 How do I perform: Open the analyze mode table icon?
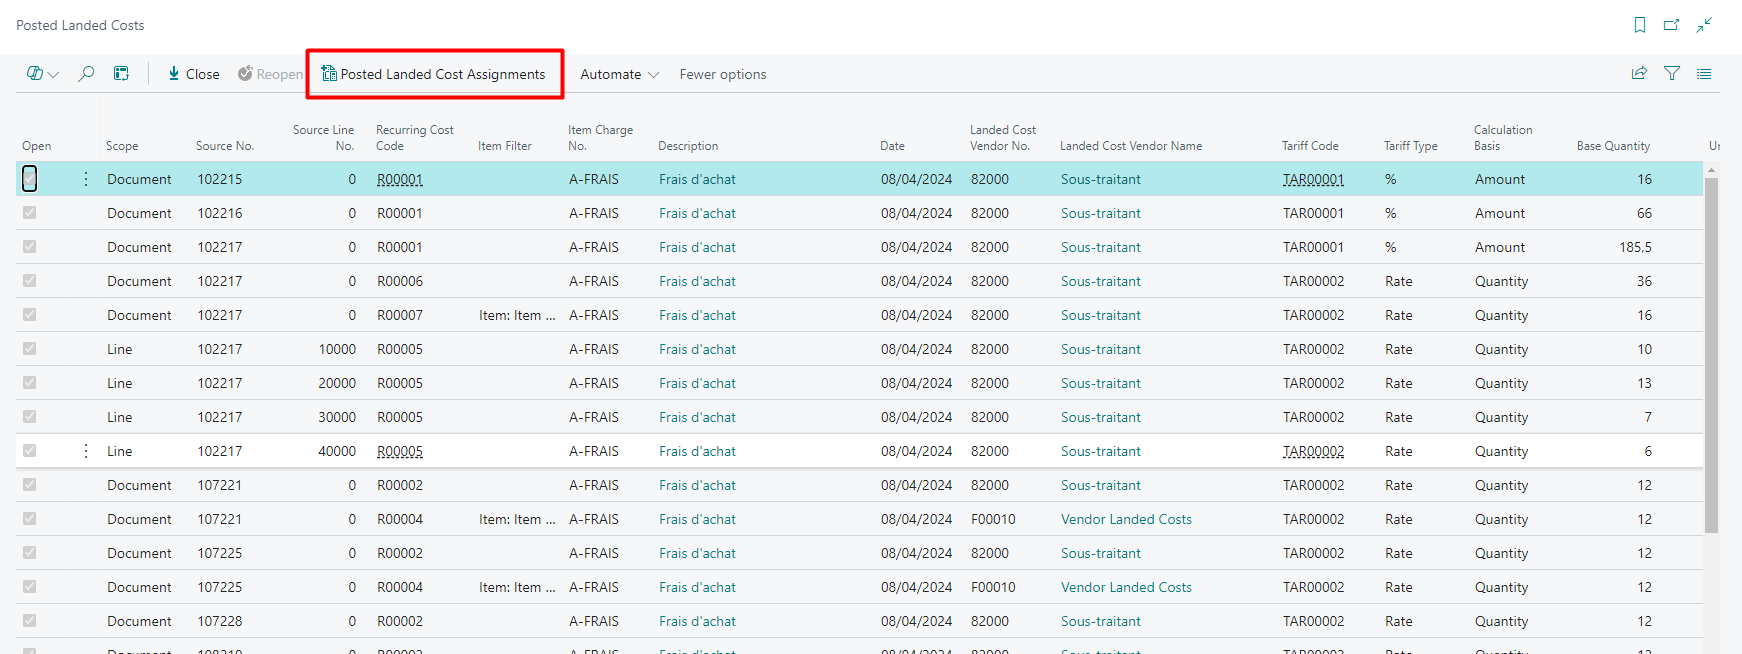(121, 73)
